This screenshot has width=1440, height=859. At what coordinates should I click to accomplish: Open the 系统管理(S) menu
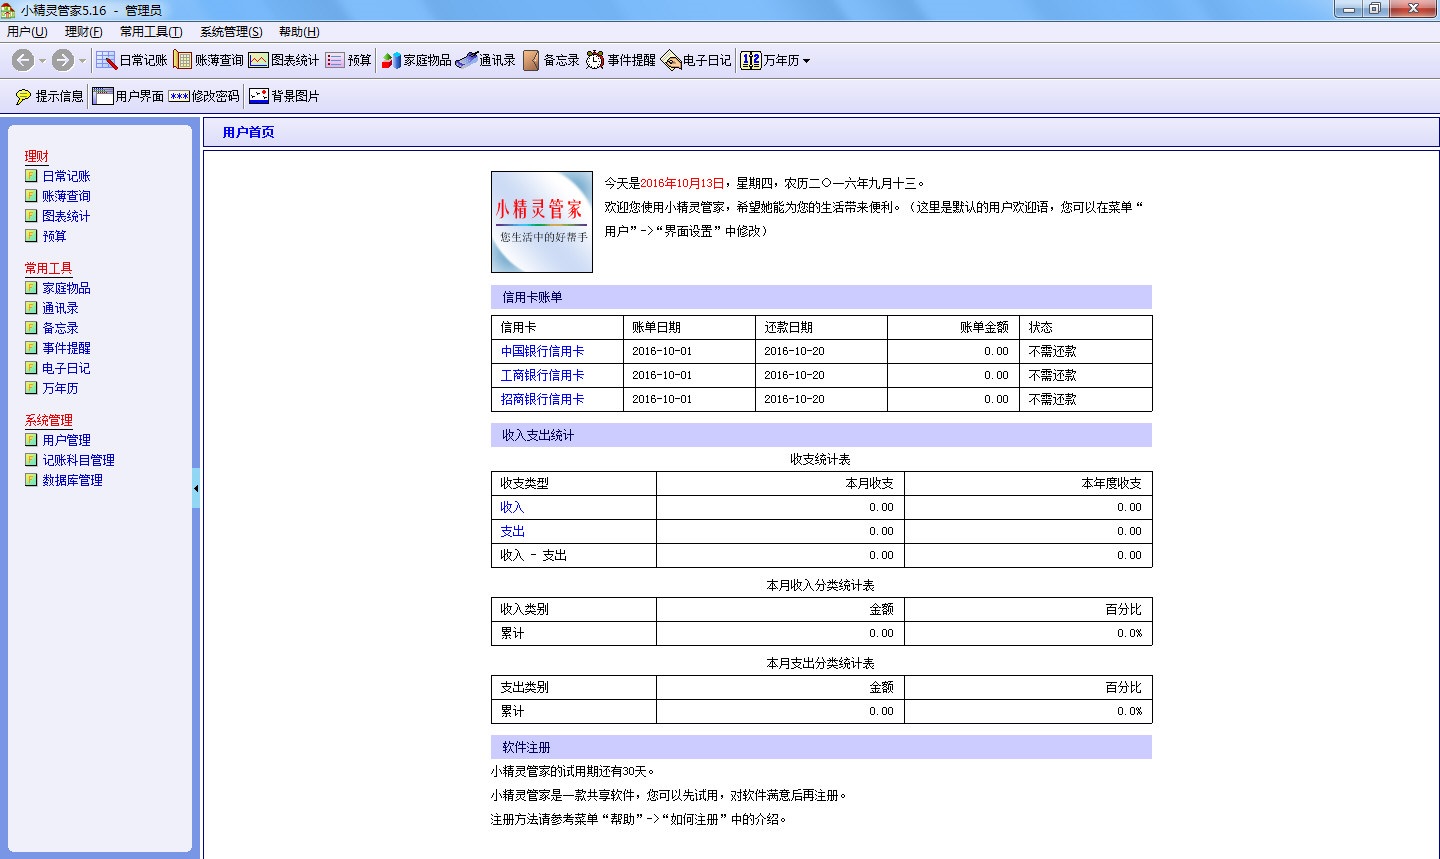[231, 32]
